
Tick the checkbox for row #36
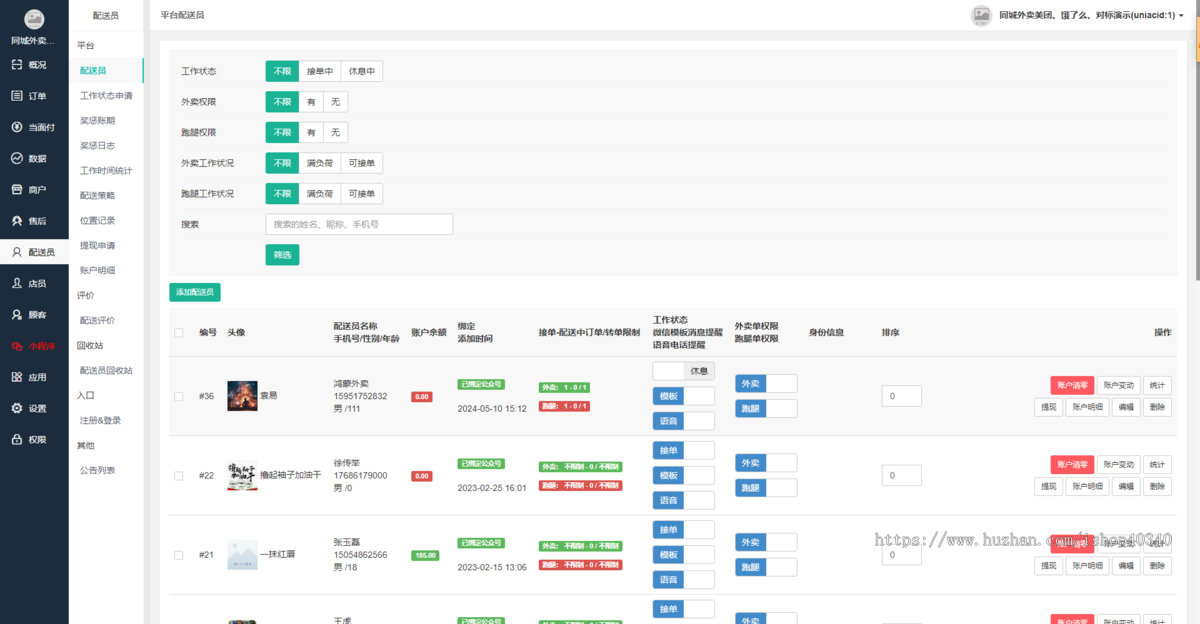click(179, 396)
